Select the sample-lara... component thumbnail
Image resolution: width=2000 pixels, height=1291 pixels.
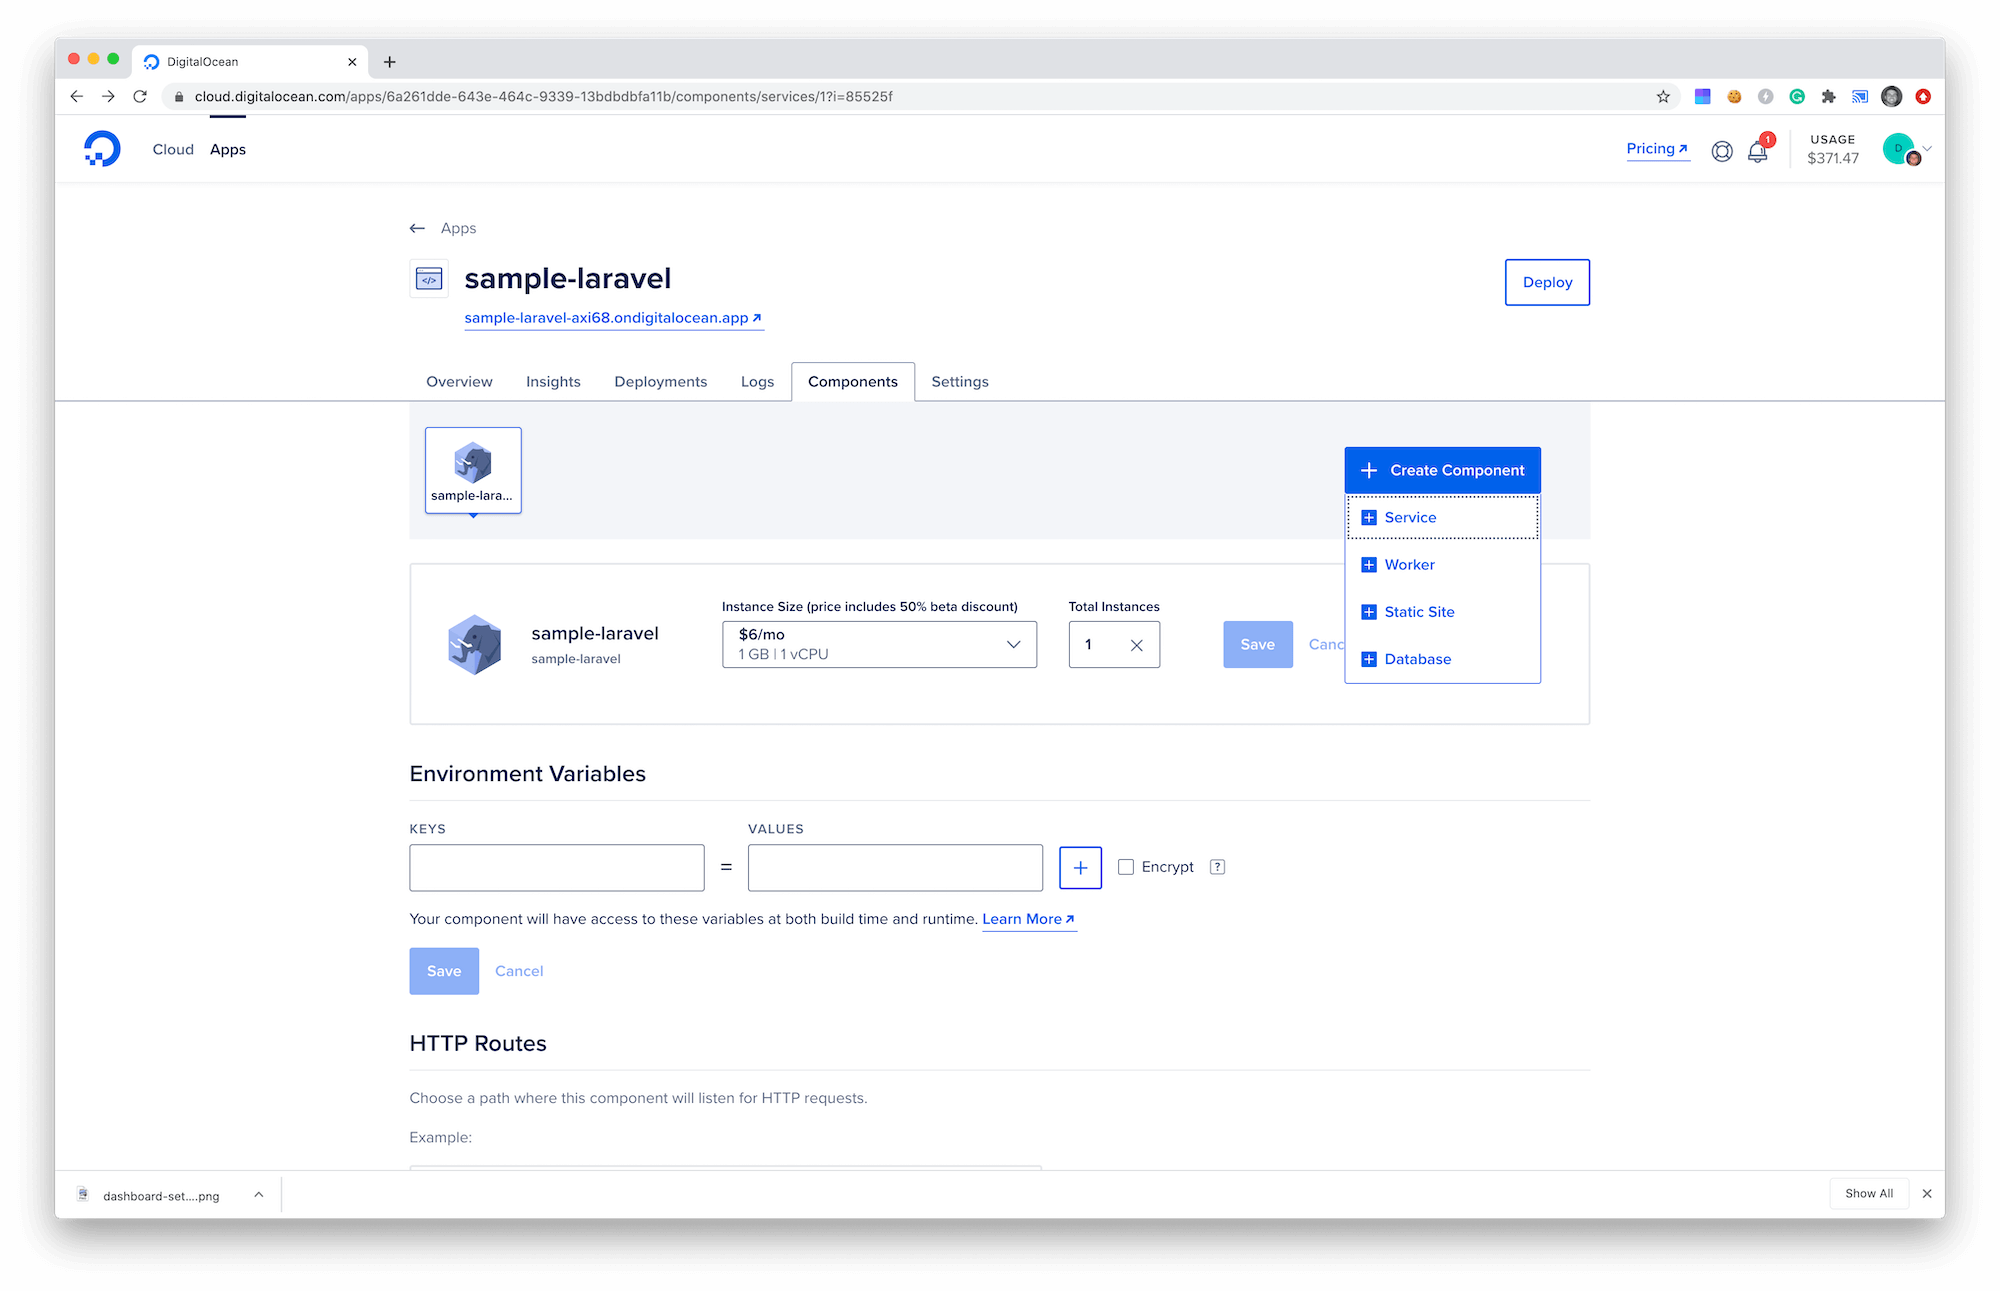[x=473, y=471]
